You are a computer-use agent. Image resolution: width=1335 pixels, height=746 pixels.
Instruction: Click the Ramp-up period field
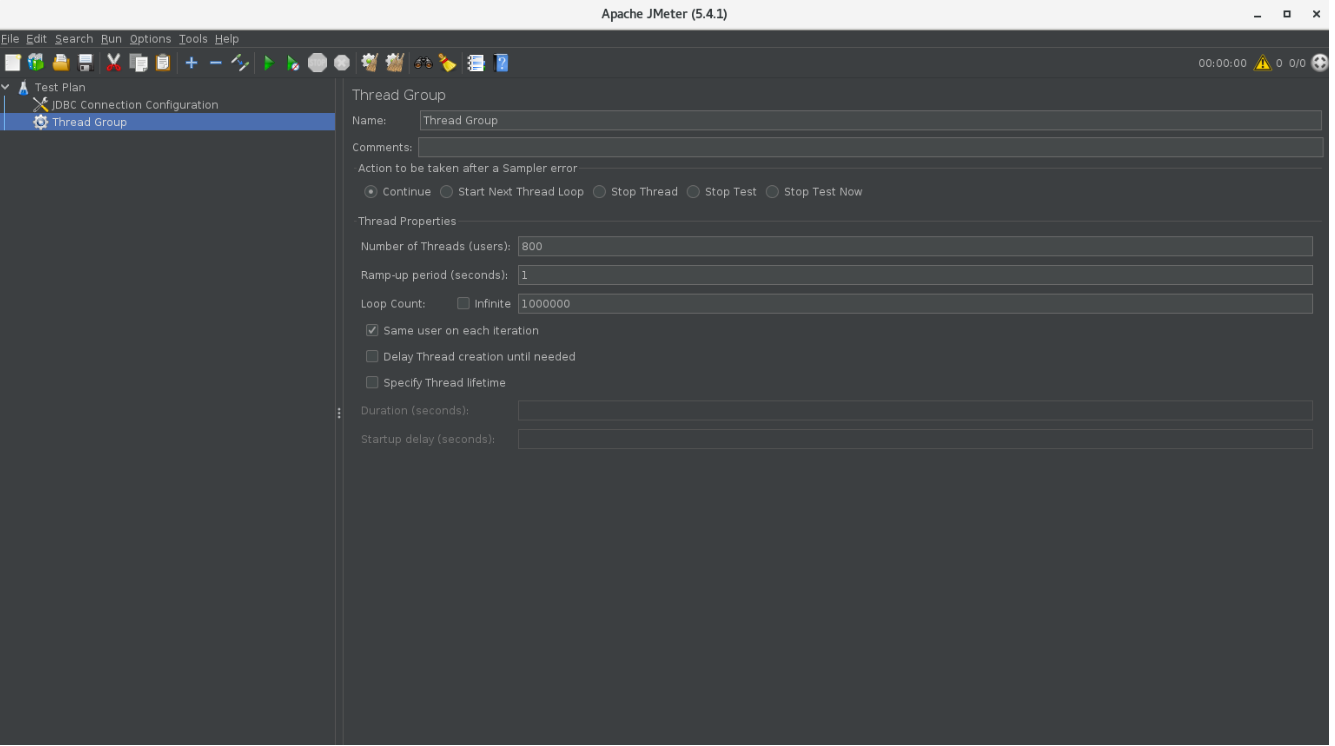coord(915,275)
